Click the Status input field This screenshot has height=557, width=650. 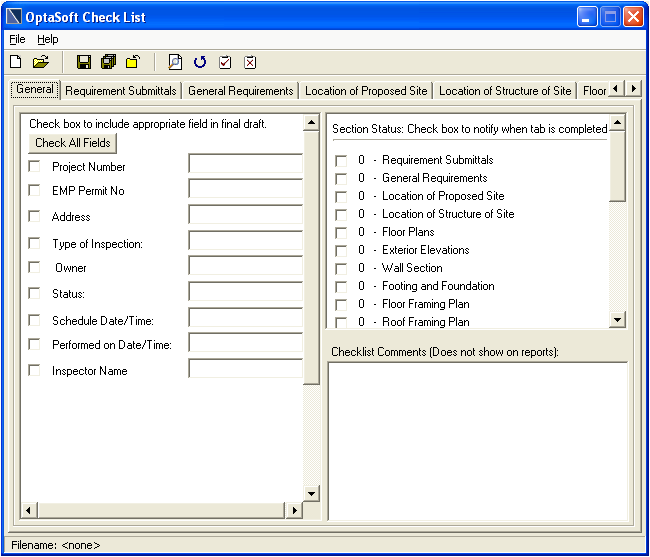tap(245, 291)
